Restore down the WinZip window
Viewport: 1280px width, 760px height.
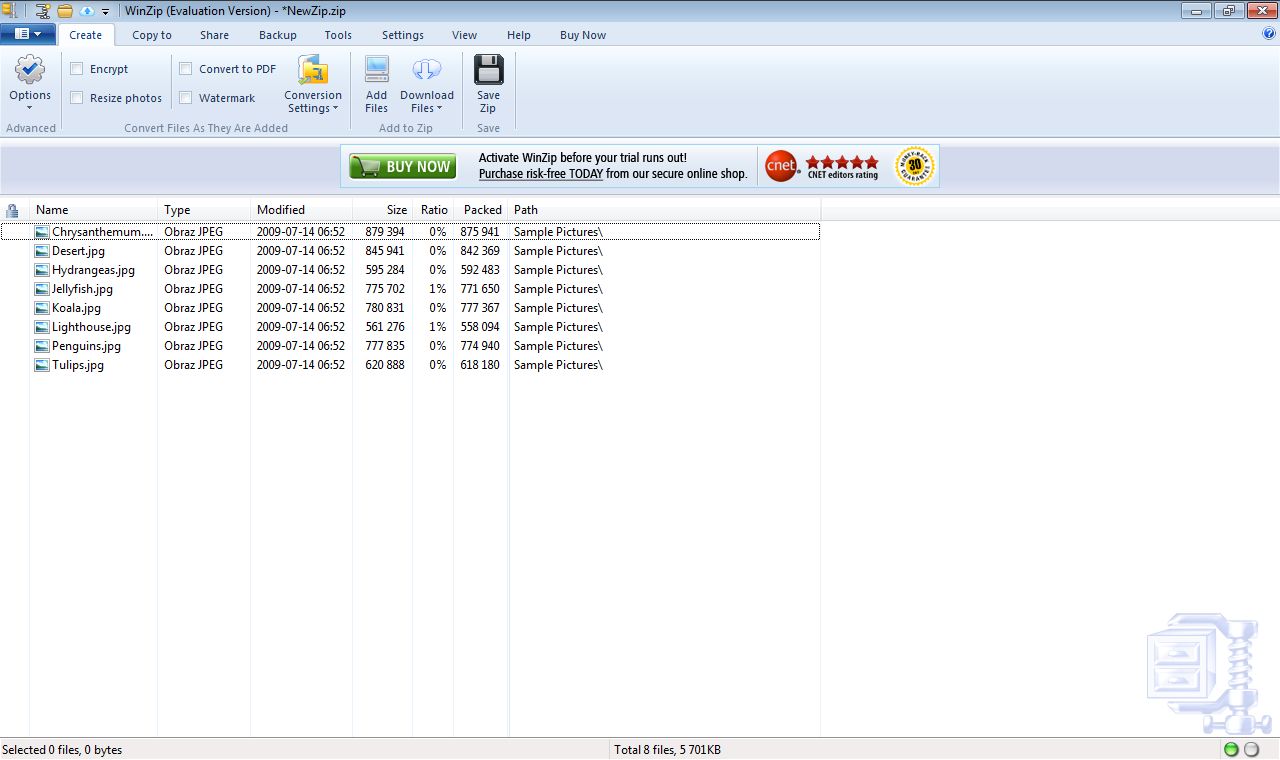click(x=1228, y=11)
